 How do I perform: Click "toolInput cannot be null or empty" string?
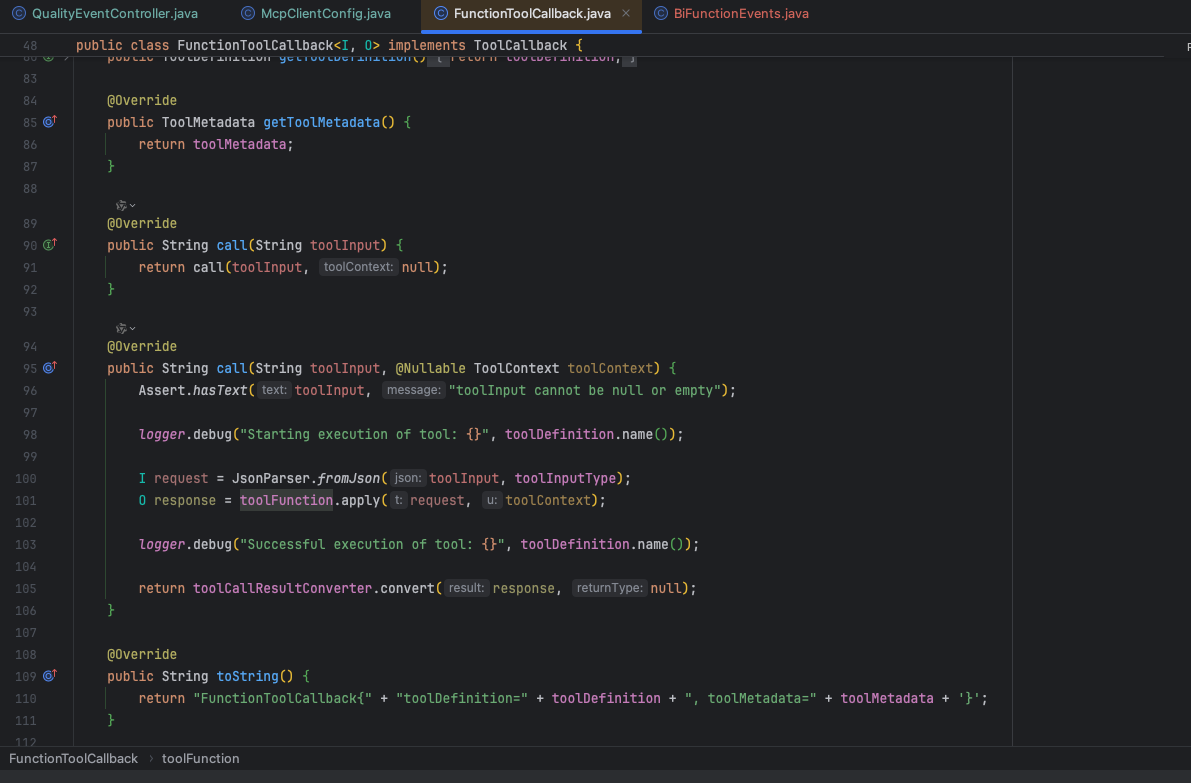pos(585,390)
